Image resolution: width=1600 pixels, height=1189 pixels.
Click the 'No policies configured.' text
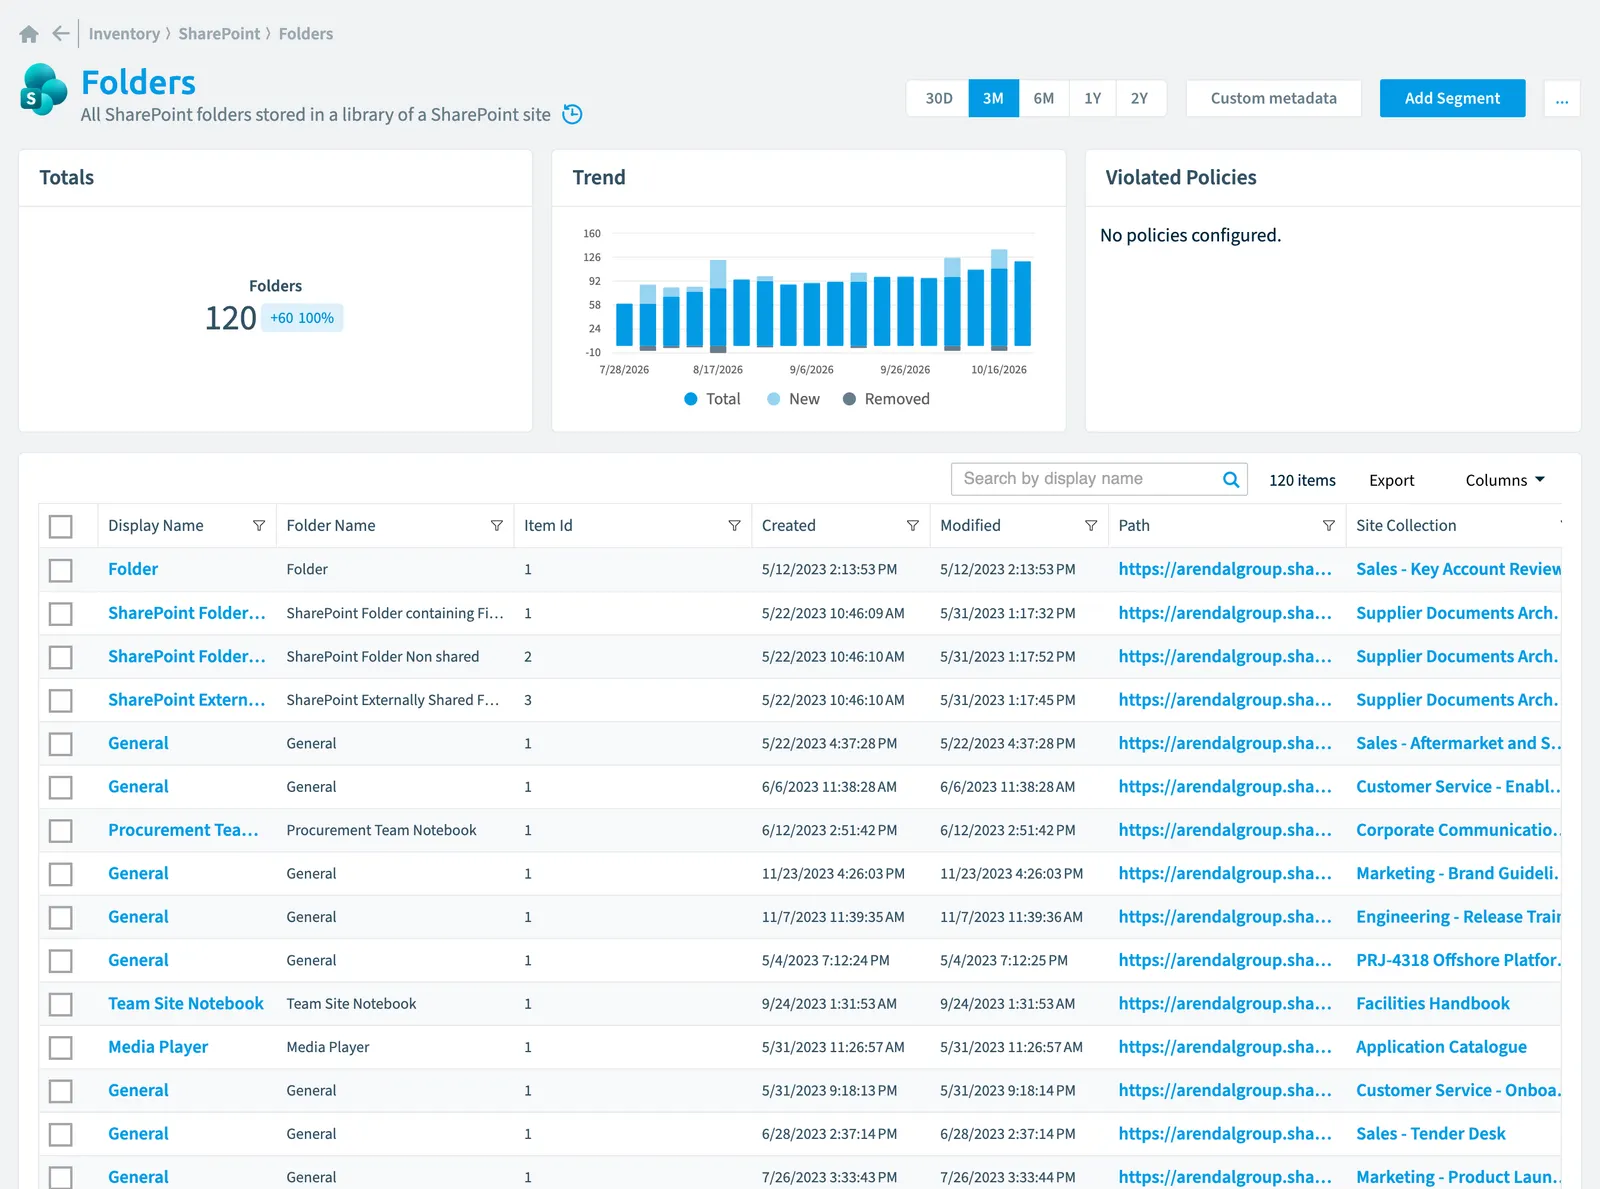tap(1190, 236)
